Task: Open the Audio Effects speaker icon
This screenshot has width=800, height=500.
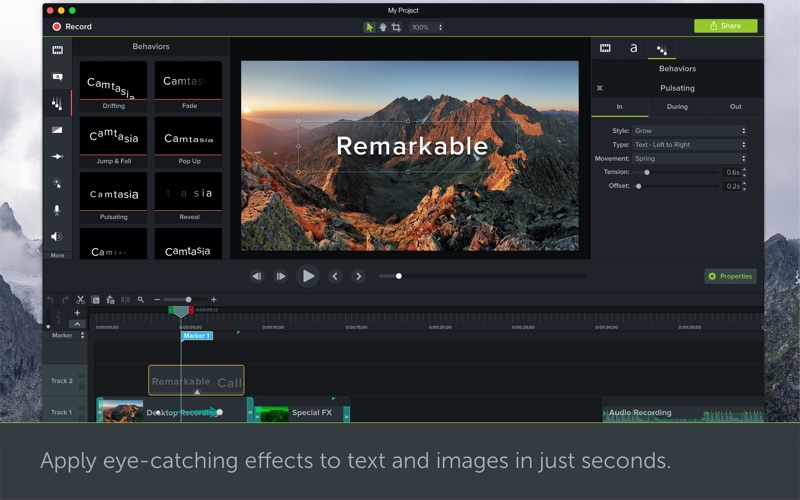Action: pyautogui.click(x=57, y=237)
